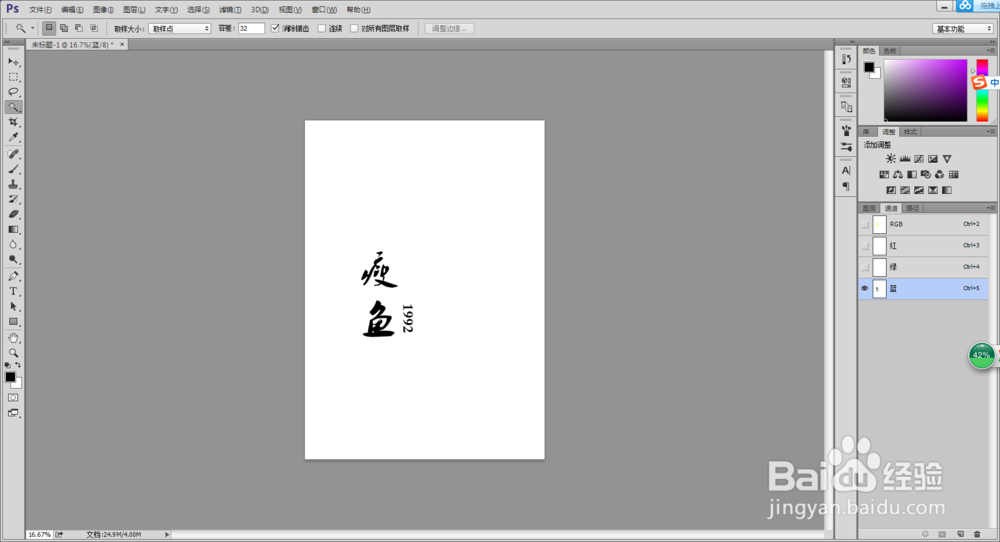
Task: Load channel as selection icon
Action: pos(926,534)
